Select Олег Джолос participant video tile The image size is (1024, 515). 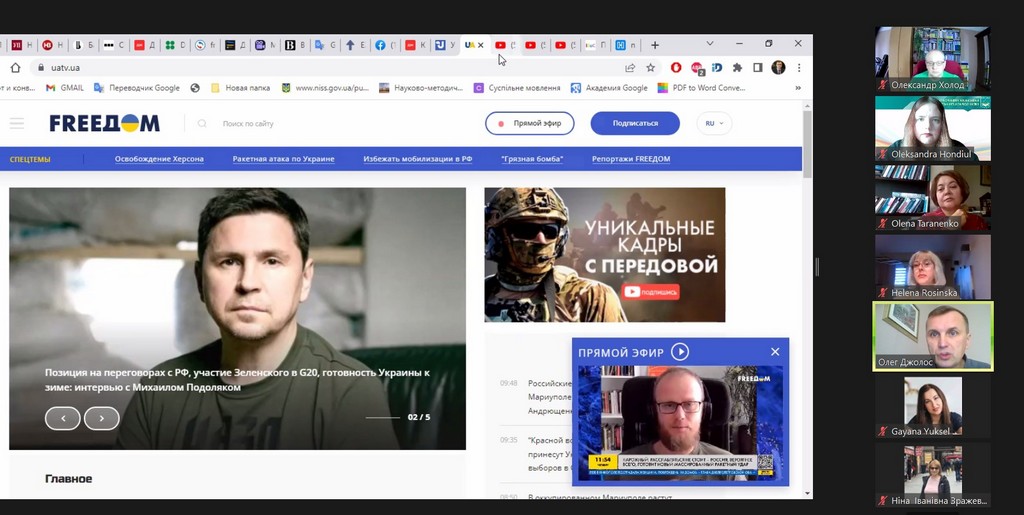coord(933,337)
